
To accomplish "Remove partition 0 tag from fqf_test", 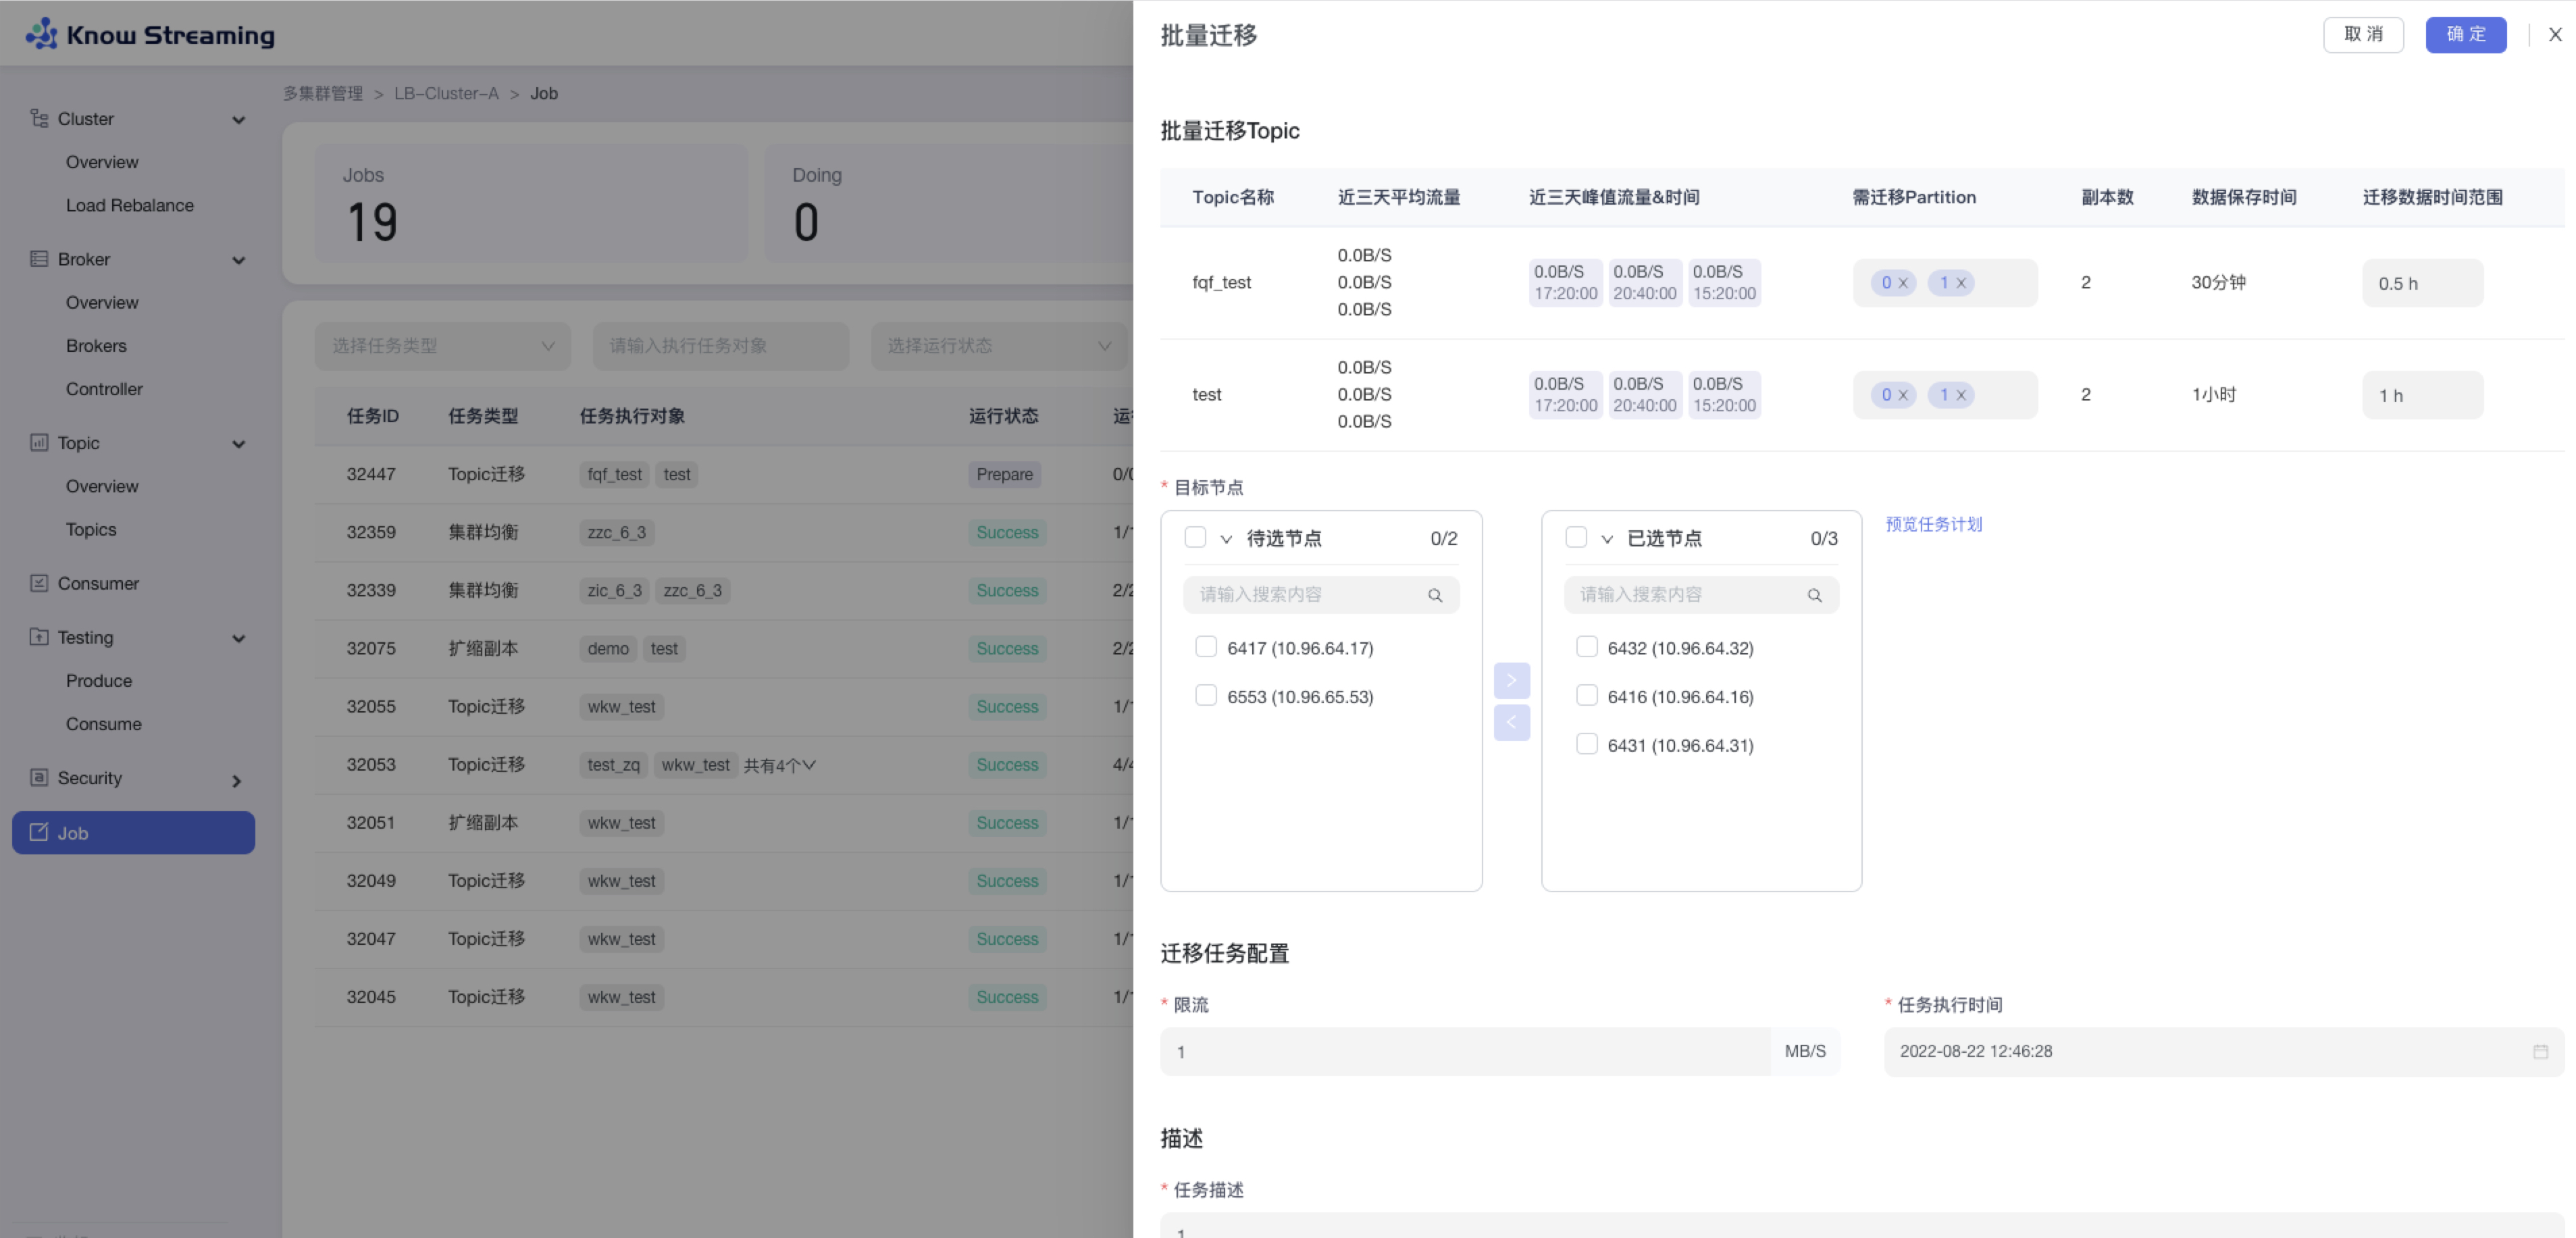I will 1903,283.
